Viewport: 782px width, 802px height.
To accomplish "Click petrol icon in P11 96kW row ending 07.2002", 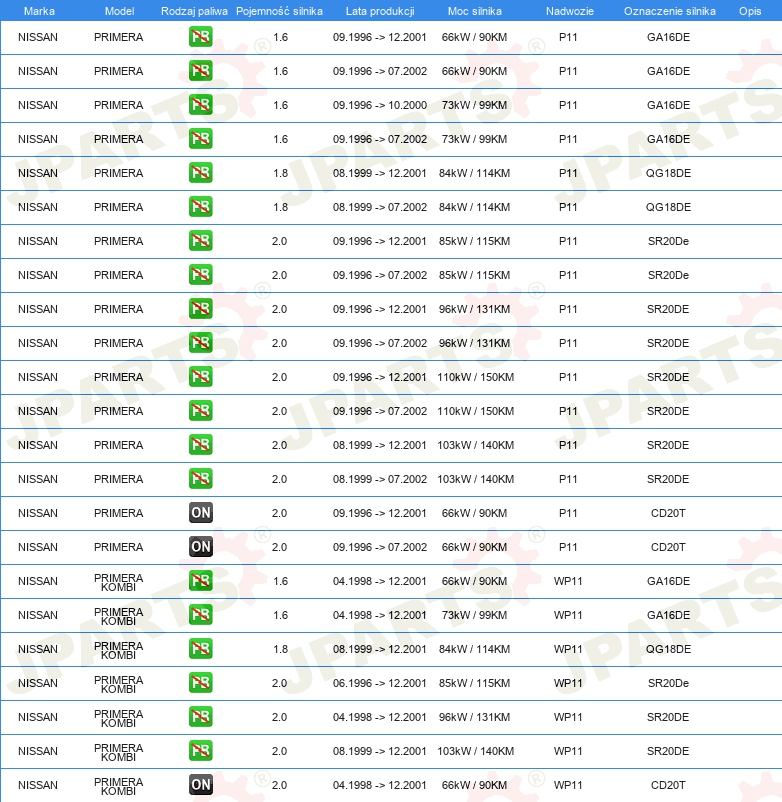I will click(x=200, y=343).
